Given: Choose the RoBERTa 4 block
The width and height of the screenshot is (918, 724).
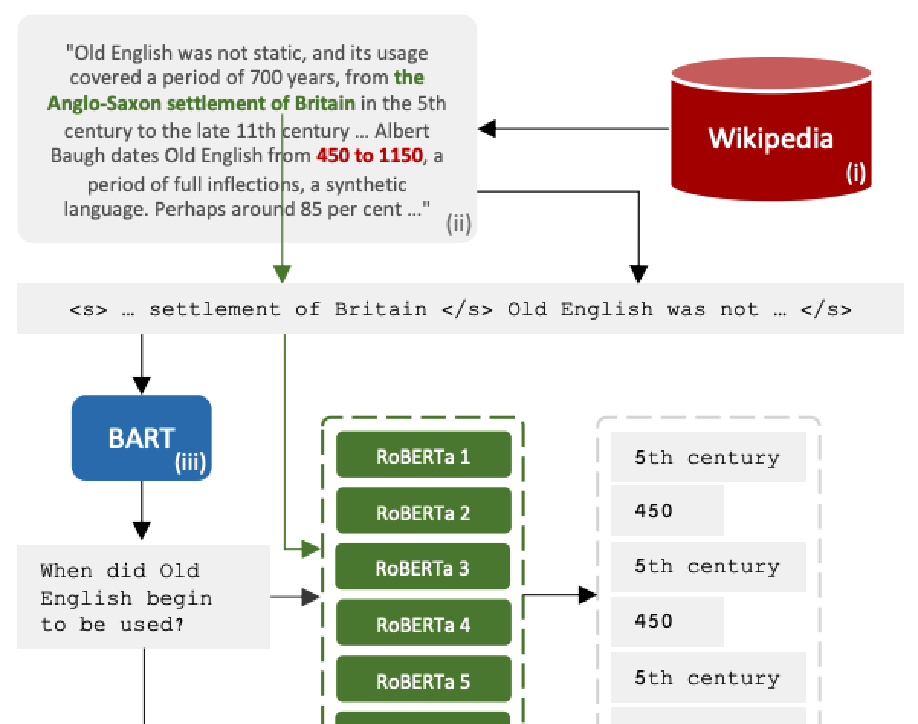Looking at the screenshot, I should point(423,624).
